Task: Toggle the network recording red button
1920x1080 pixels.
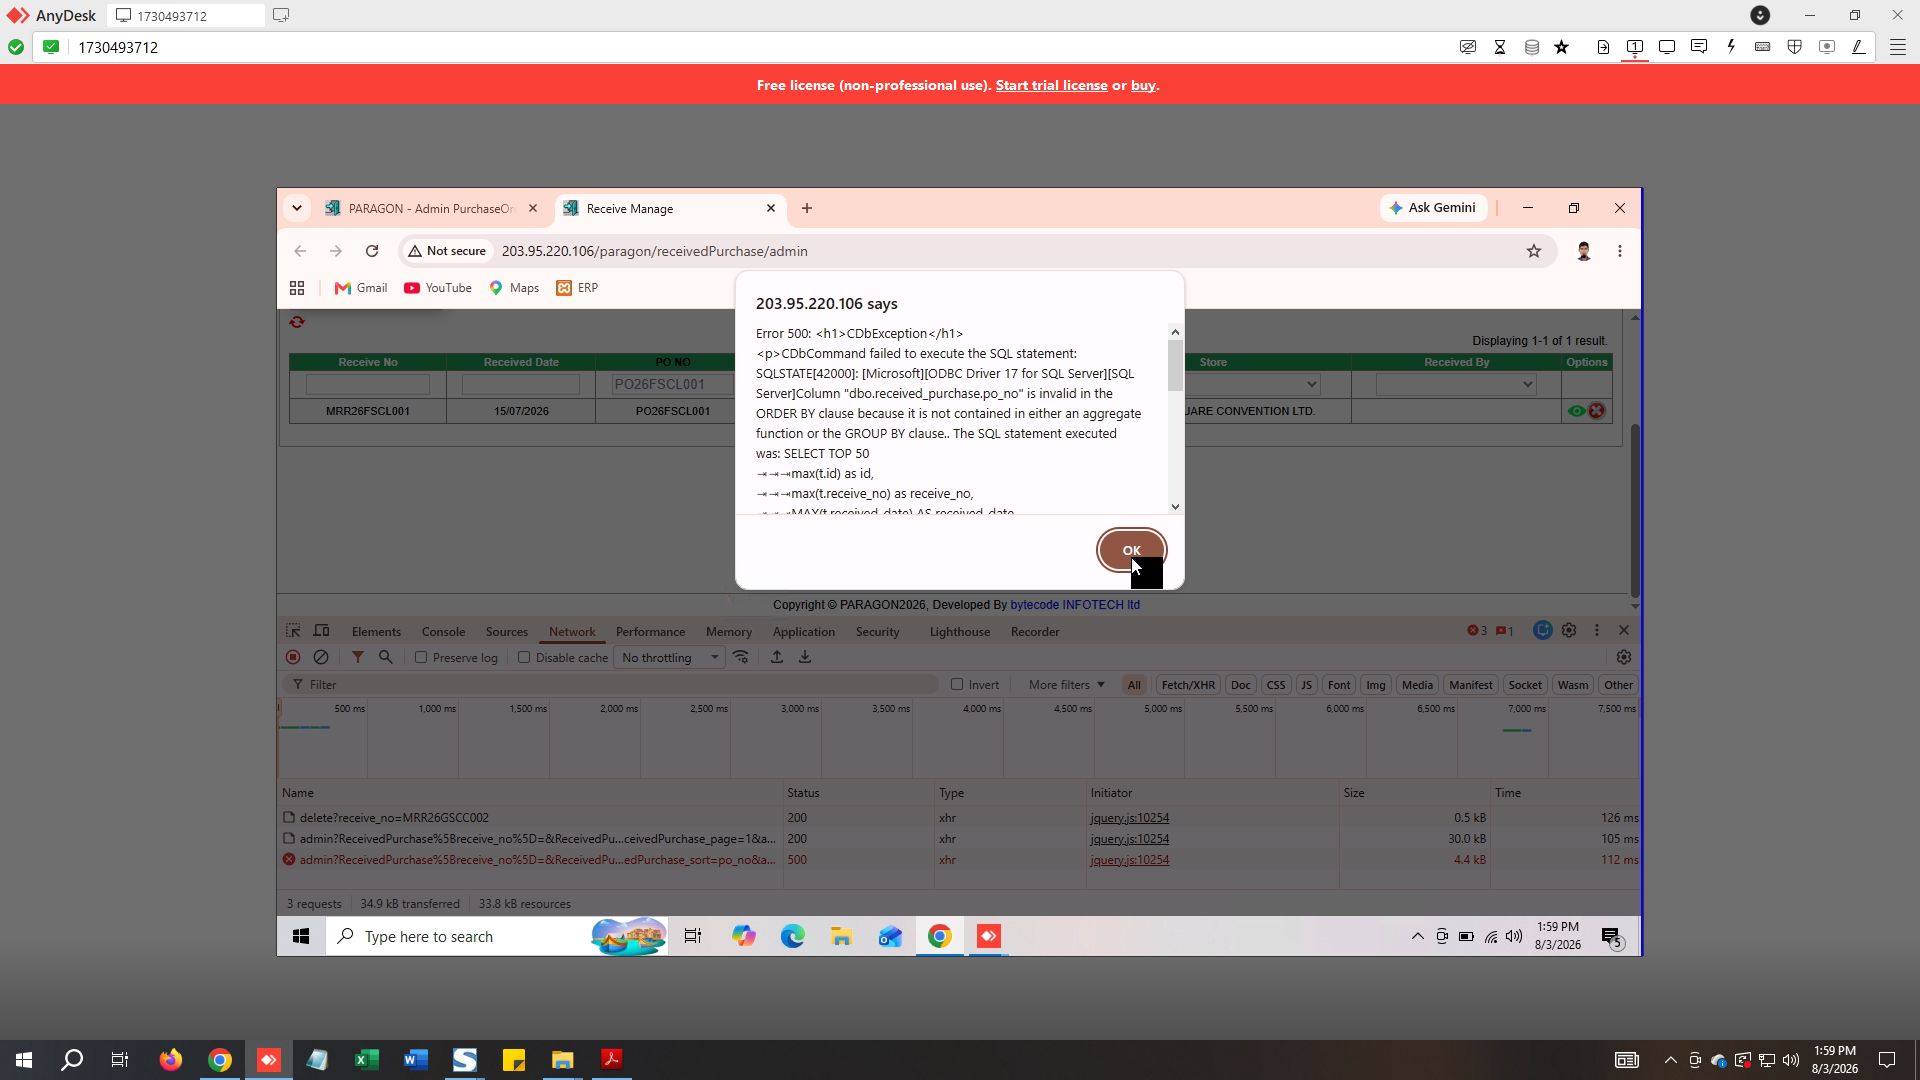Action: click(293, 657)
